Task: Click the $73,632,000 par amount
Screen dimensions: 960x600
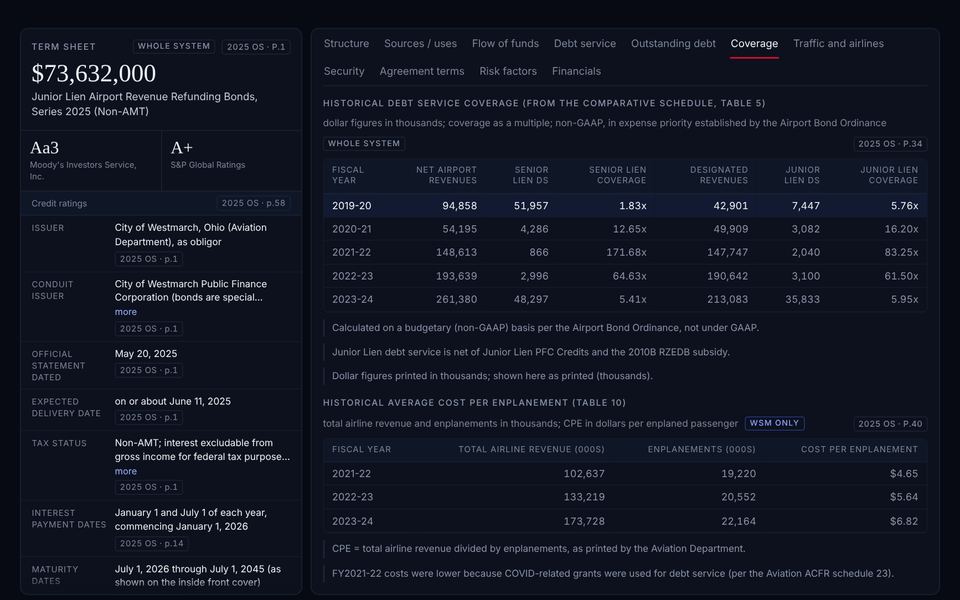Action: pyautogui.click(x=94, y=73)
